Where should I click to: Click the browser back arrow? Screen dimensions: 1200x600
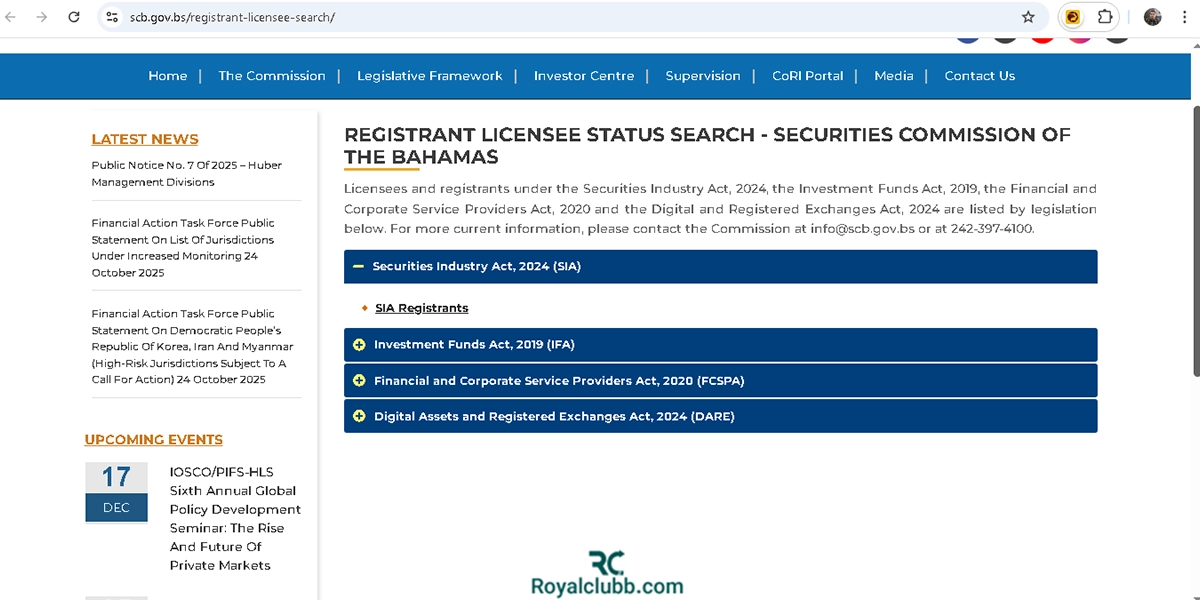point(12,17)
